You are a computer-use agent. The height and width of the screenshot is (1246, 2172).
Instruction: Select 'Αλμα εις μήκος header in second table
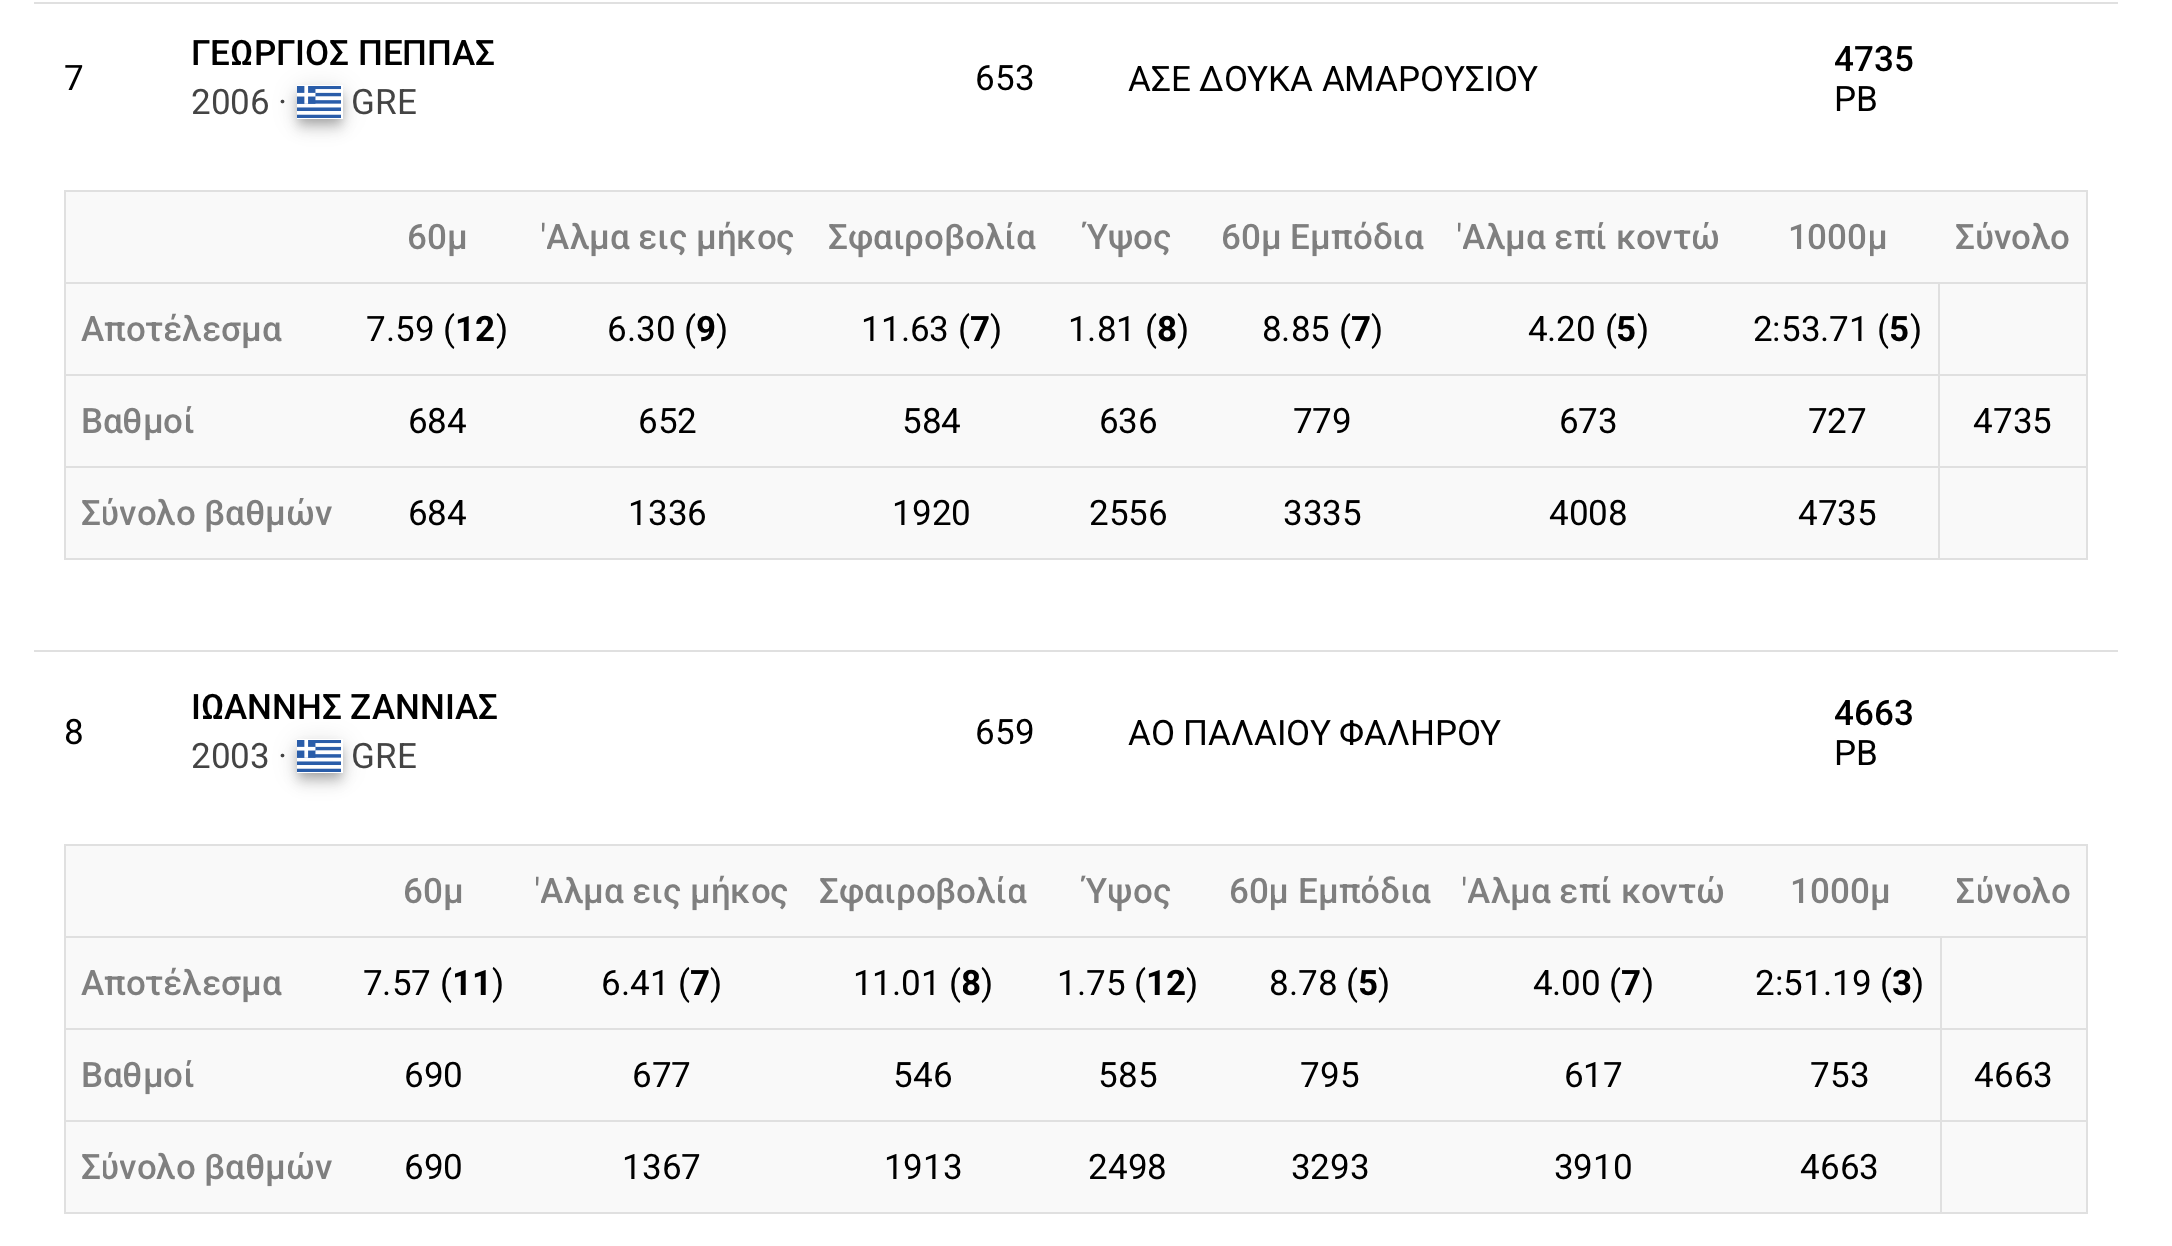pyautogui.click(x=660, y=891)
